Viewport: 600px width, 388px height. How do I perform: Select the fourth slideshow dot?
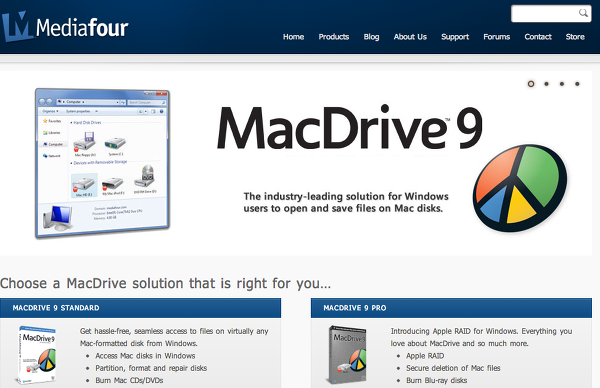tap(577, 84)
